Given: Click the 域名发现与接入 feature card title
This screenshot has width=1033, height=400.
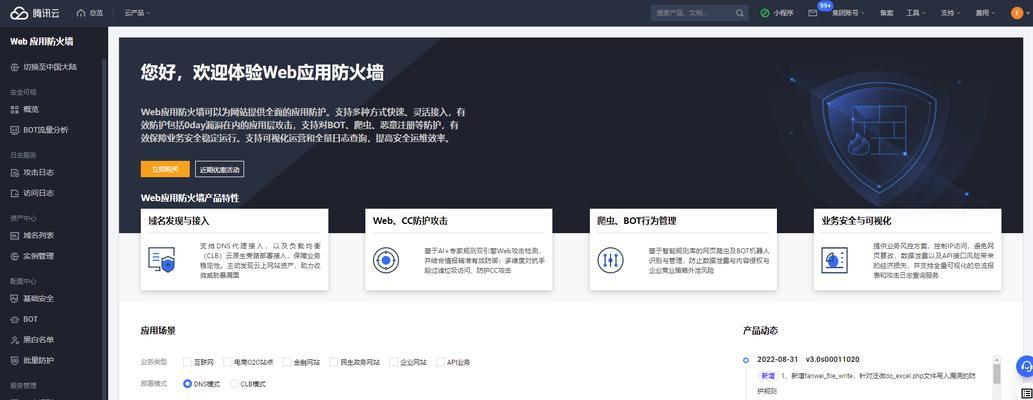Looking at the screenshot, I should [179, 221].
